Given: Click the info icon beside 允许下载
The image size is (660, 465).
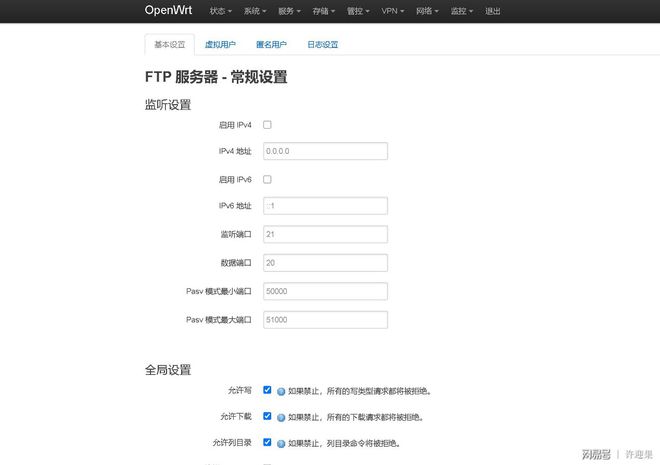Looking at the screenshot, I should coord(281,418).
